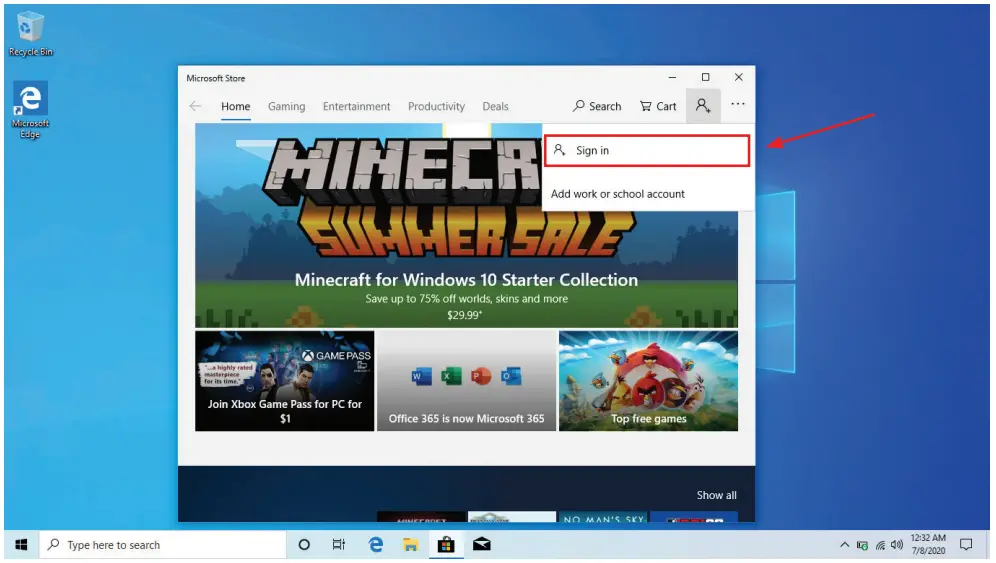Choose Add work or school account

(x=618, y=194)
